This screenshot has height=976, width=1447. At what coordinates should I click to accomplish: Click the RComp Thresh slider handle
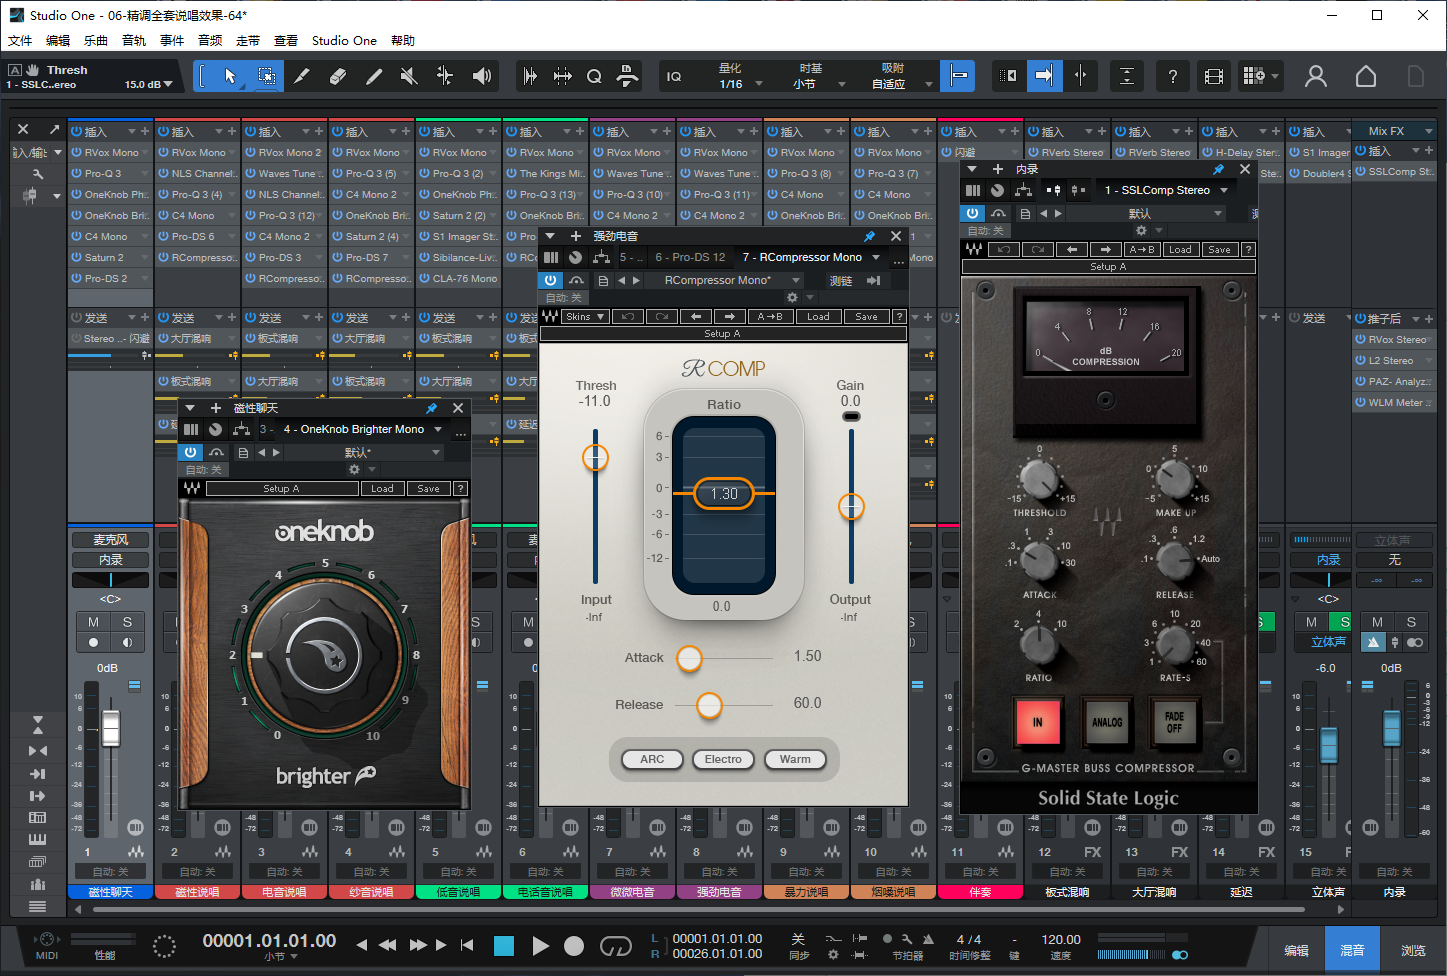(x=595, y=458)
